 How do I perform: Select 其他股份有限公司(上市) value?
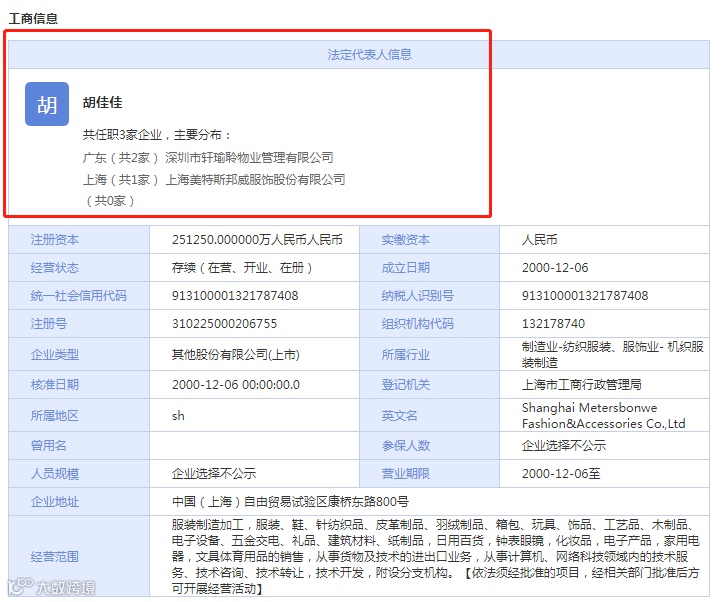(x=235, y=355)
